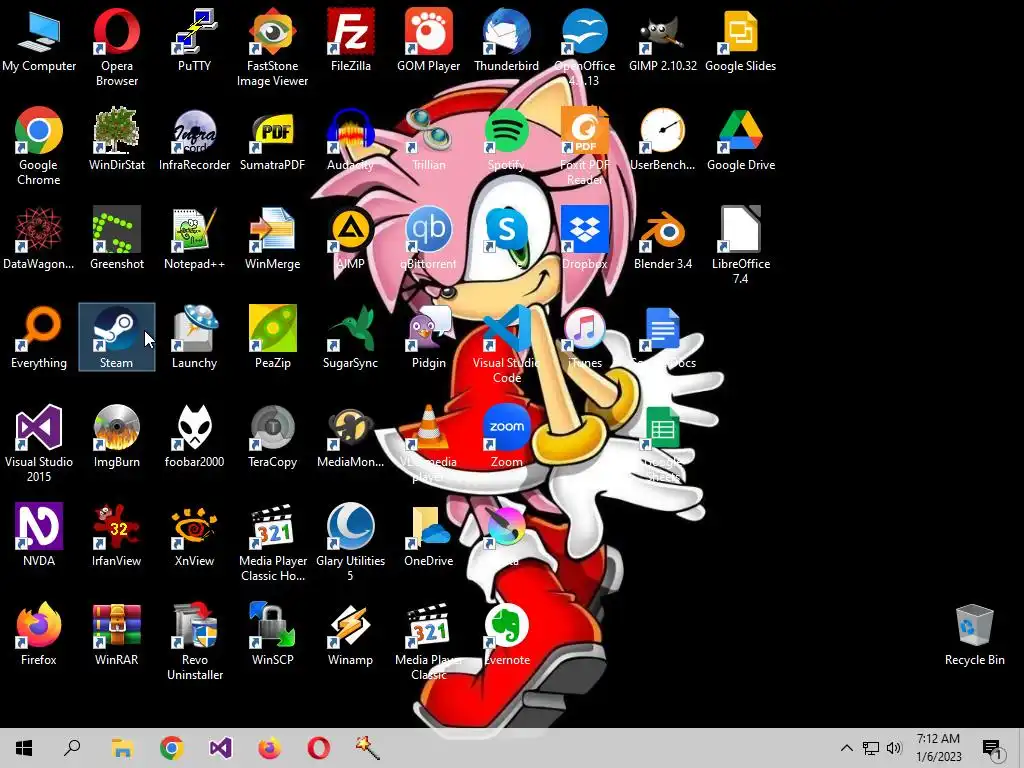Select the Recycle Bin
This screenshot has width=1024, height=768.
[x=974, y=626]
